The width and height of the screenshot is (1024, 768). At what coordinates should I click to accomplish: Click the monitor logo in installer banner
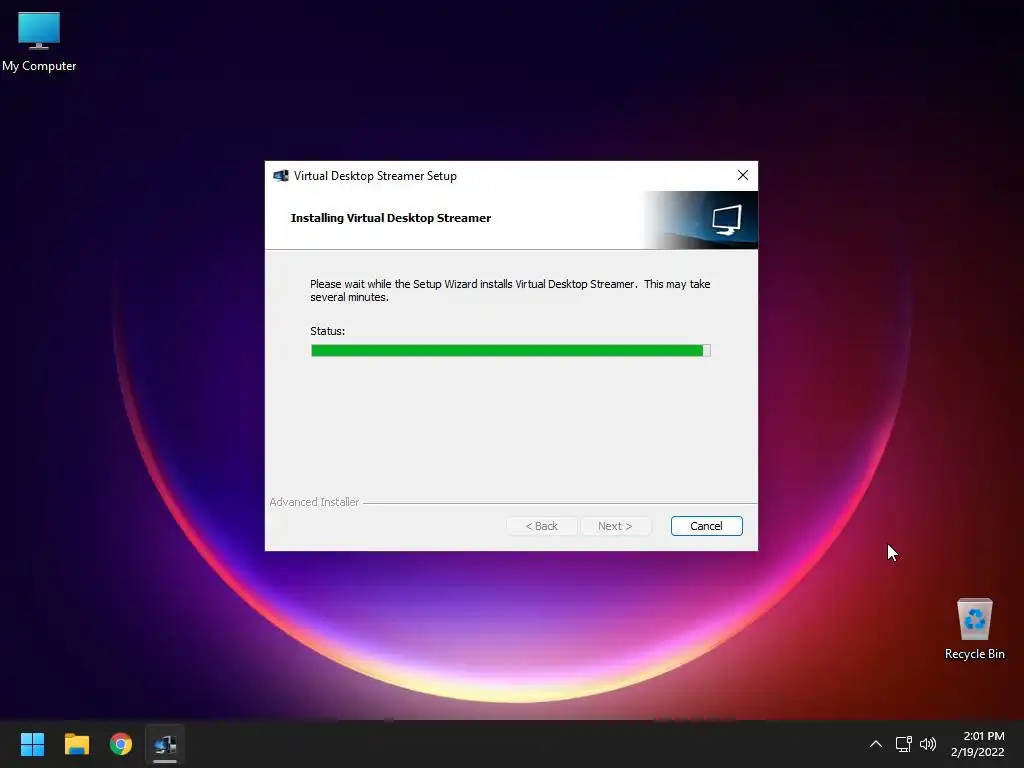pos(726,219)
